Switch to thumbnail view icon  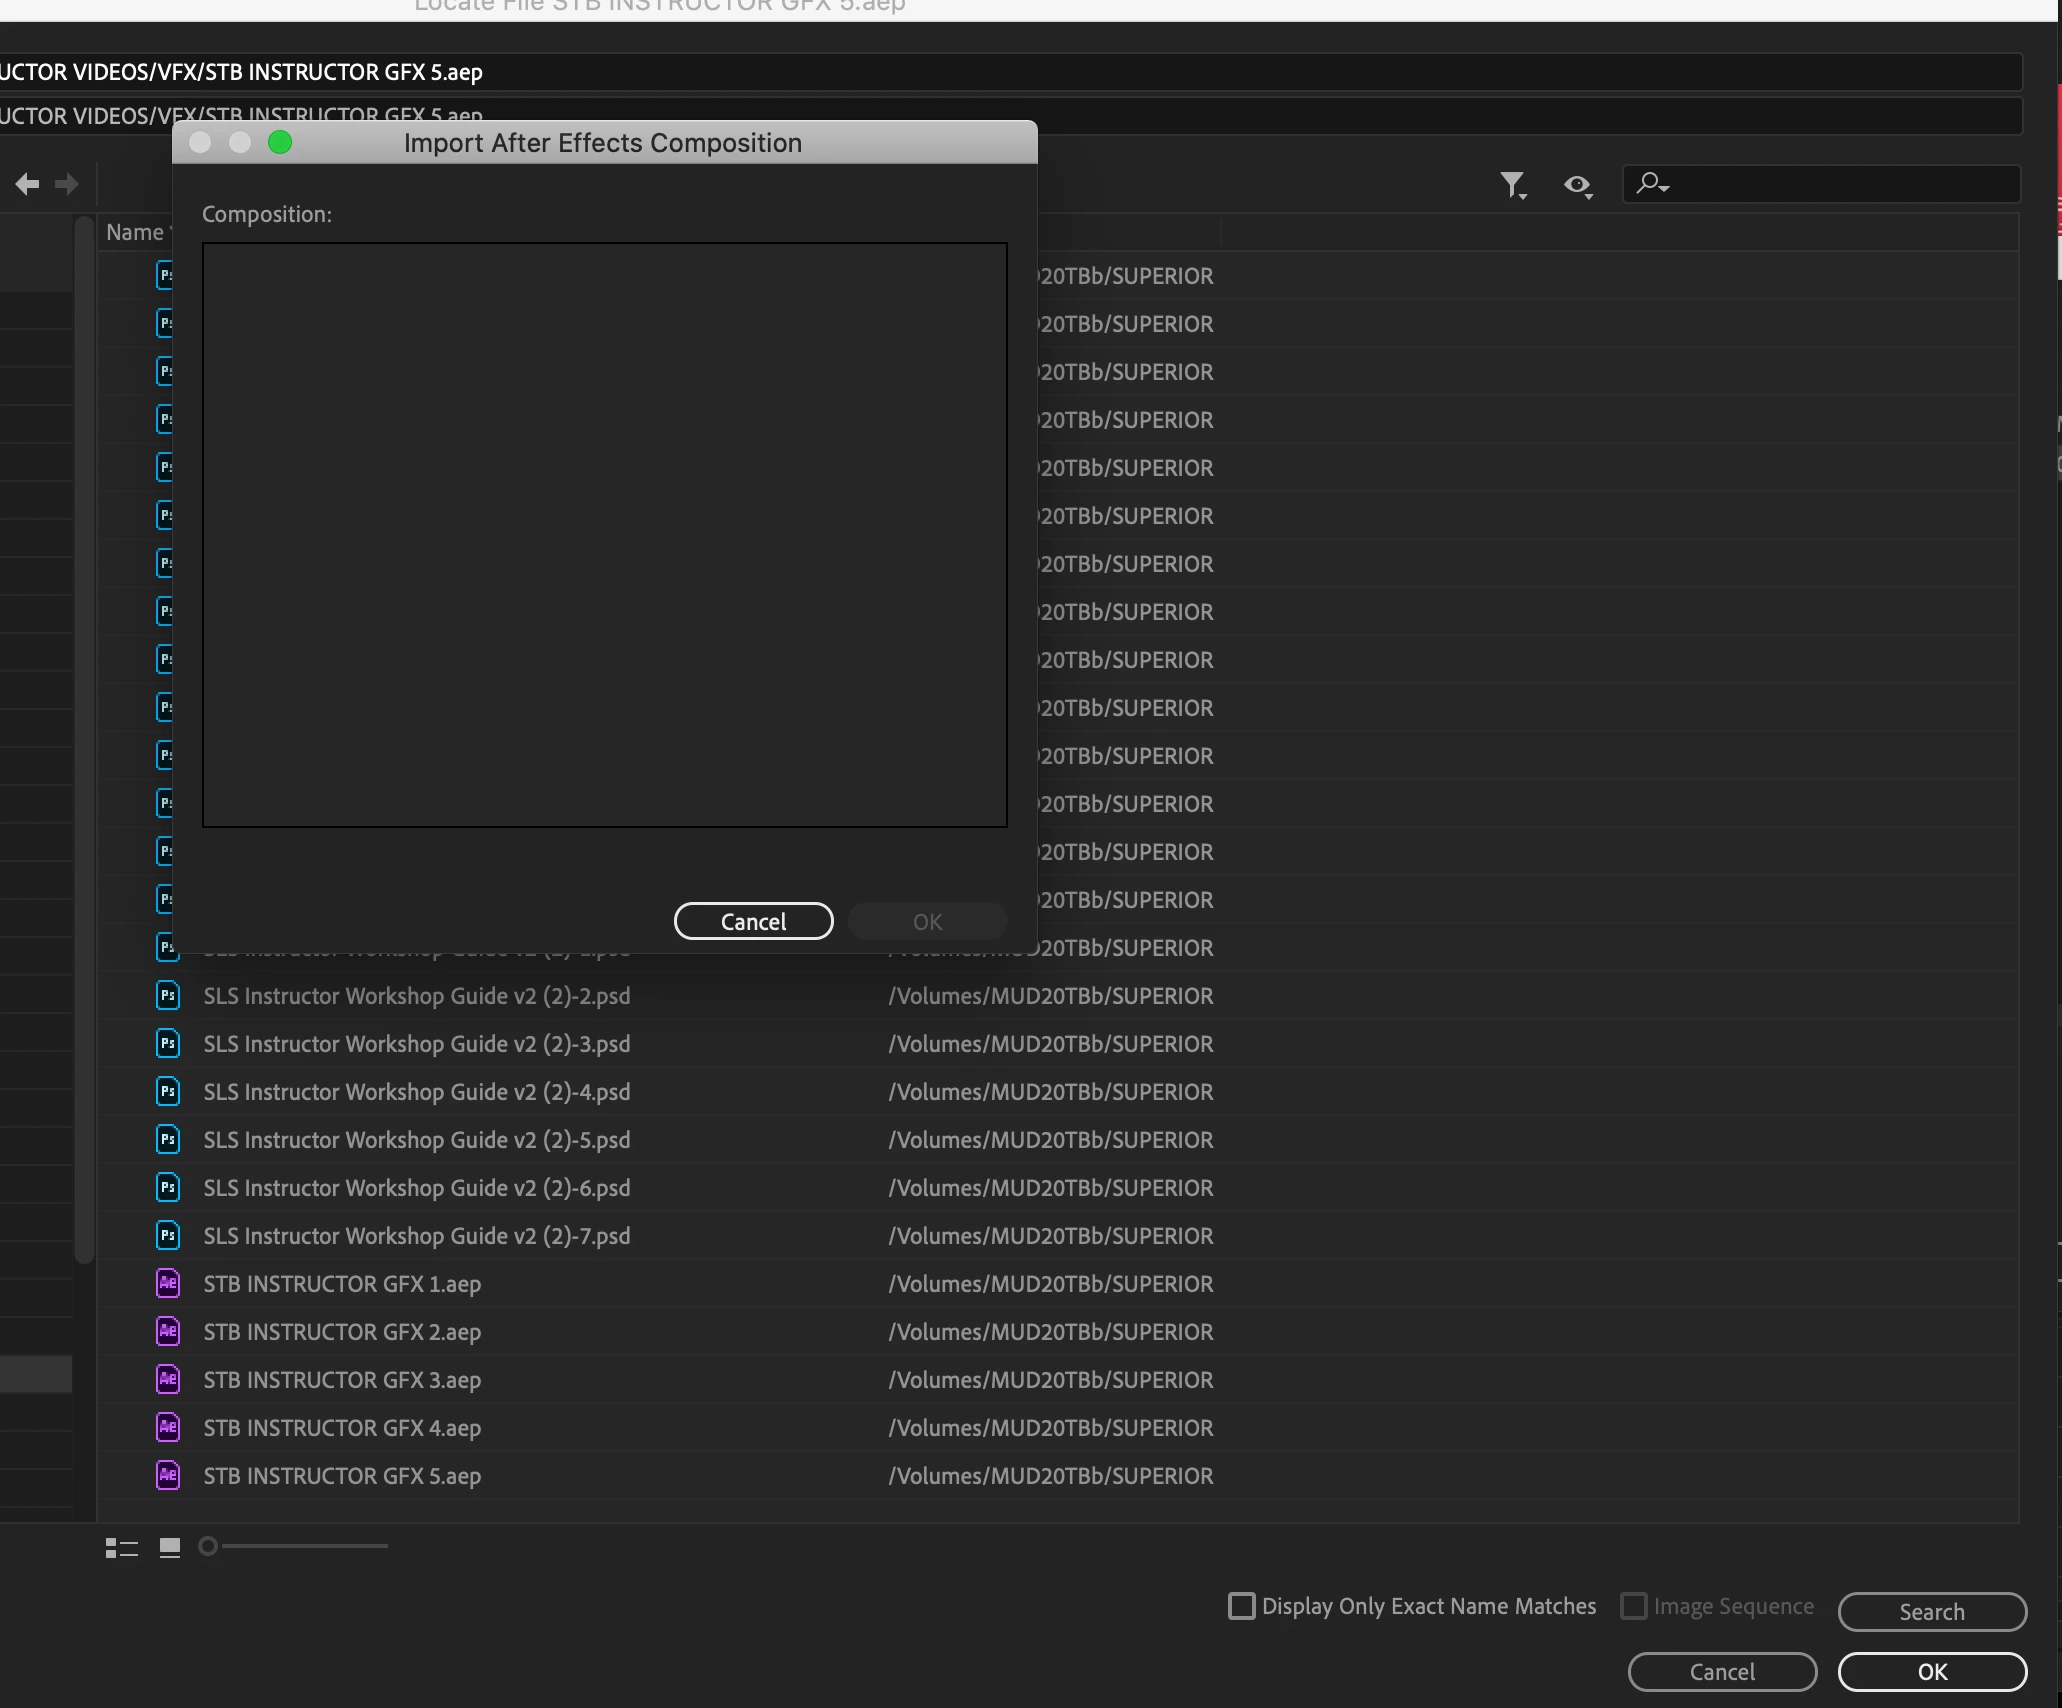170,1548
